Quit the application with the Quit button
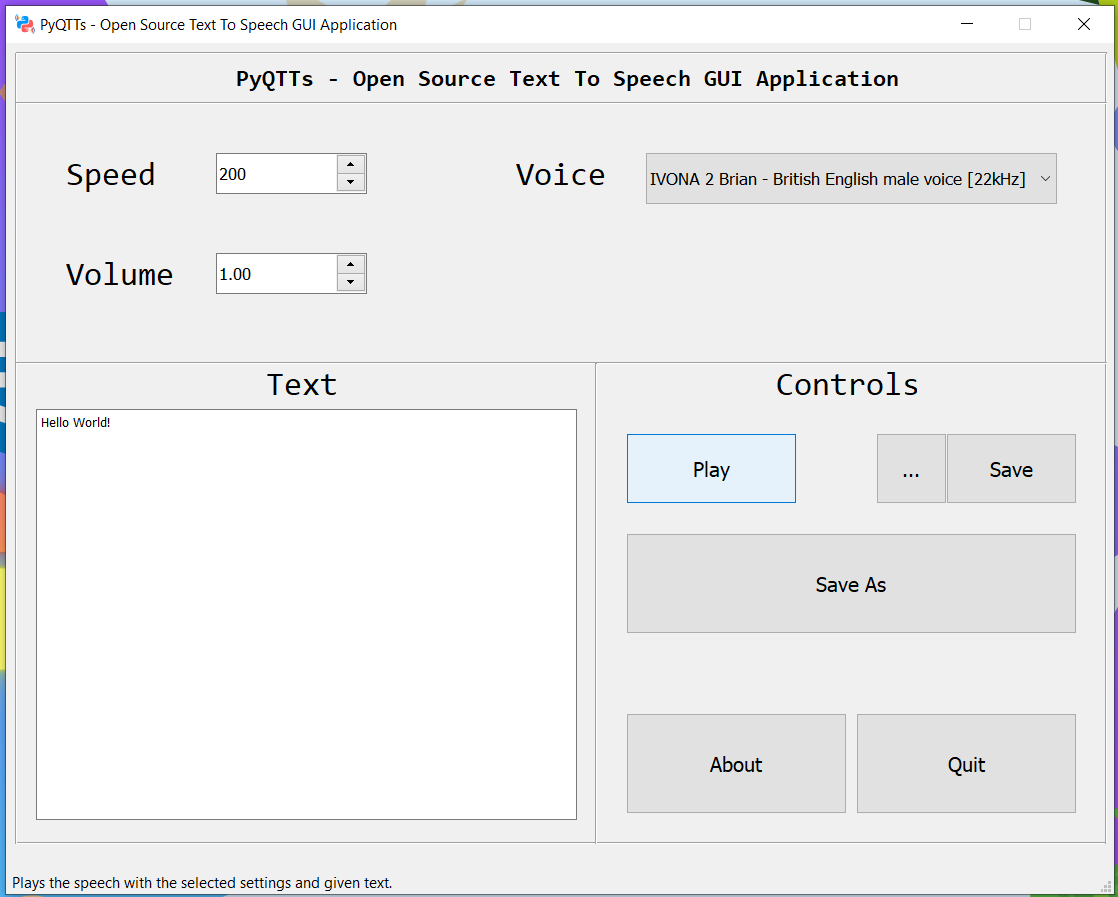Viewport: 1118px width, 897px height. 966,764
